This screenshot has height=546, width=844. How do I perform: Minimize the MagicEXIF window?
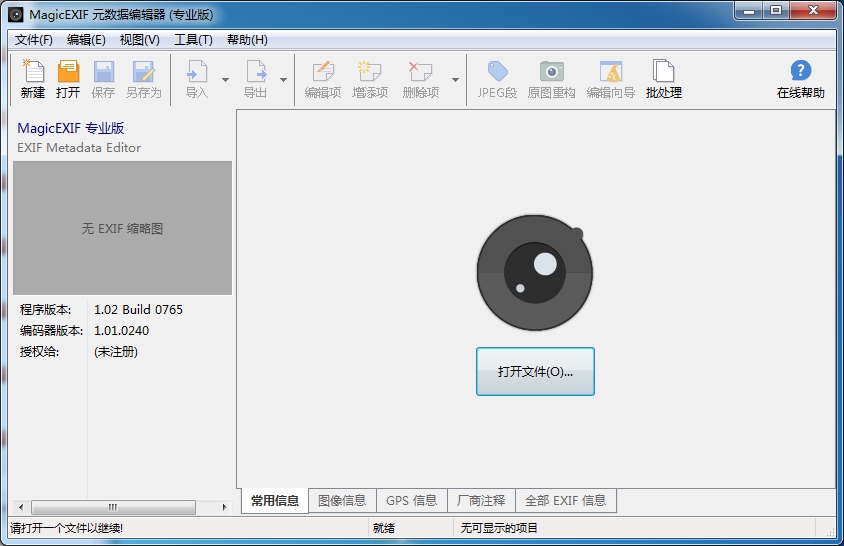pyautogui.click(x=749, y=10)
